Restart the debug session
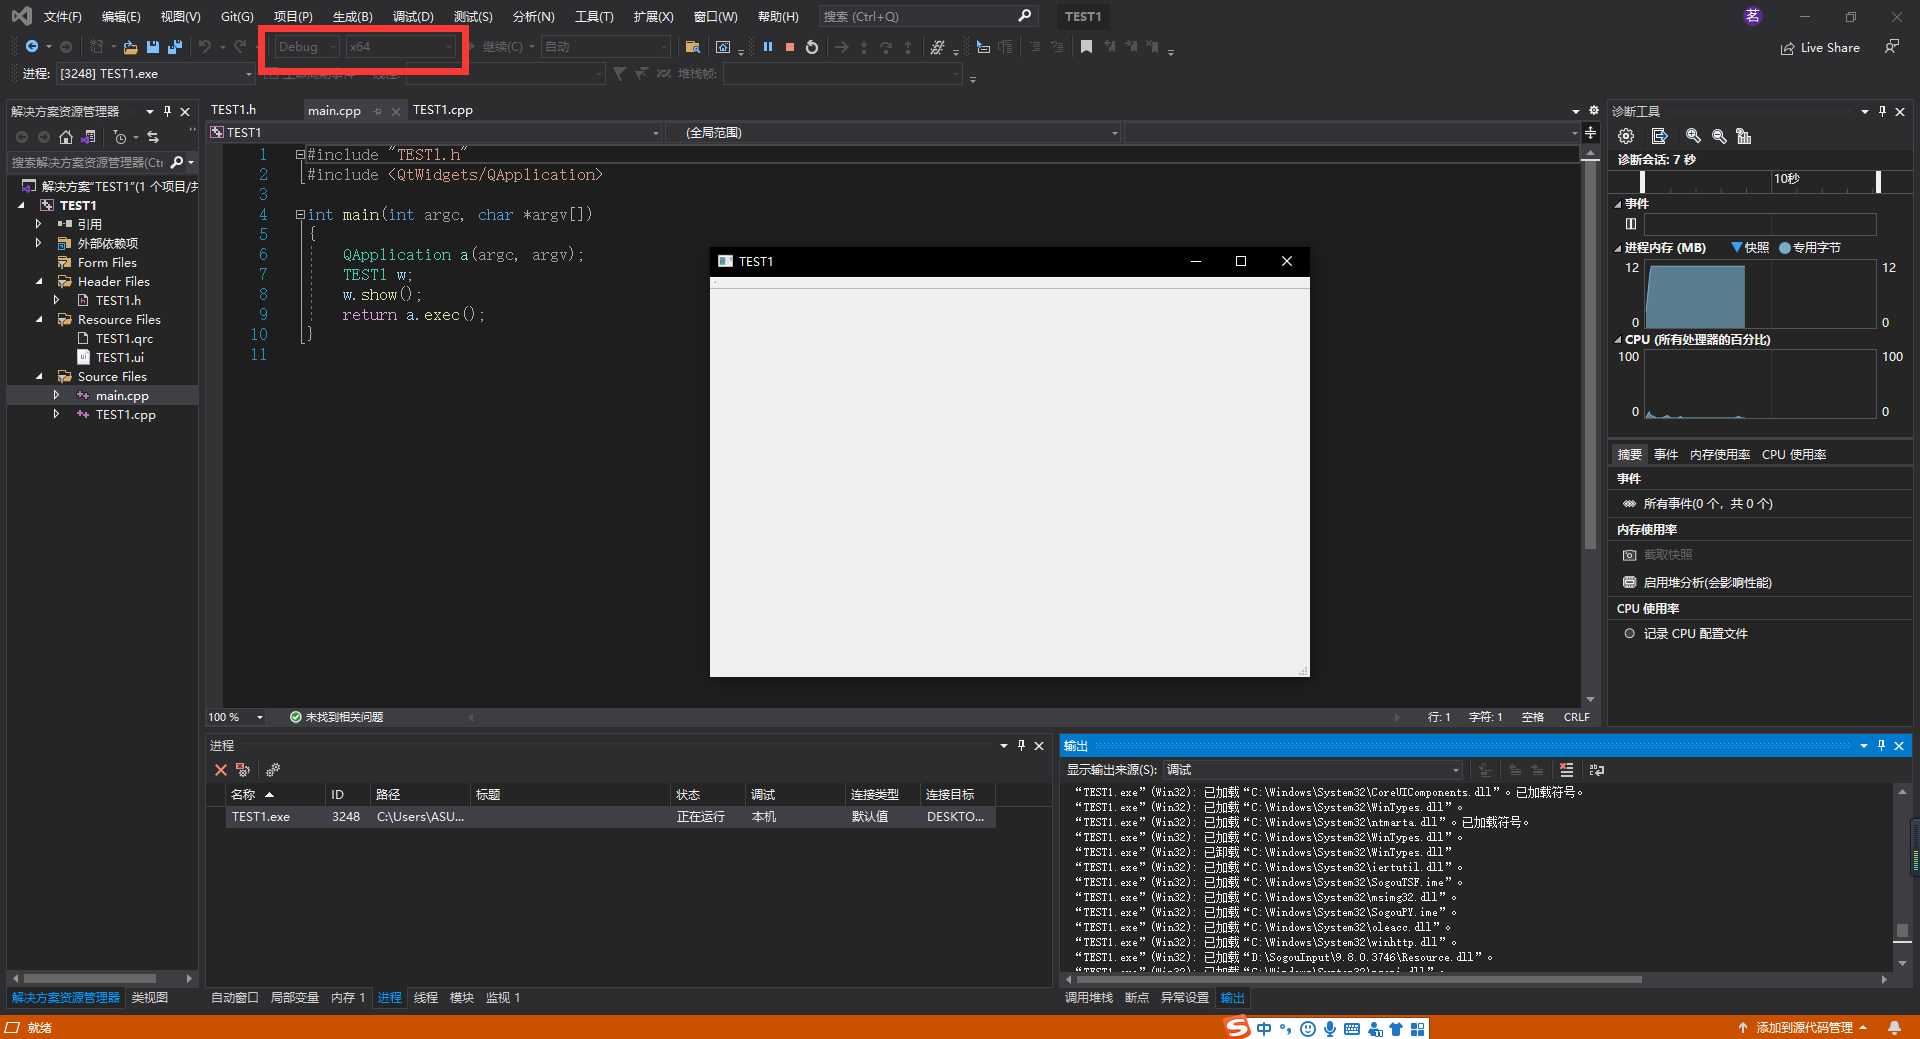1920x1039 pixels. [x=811, y=47]
